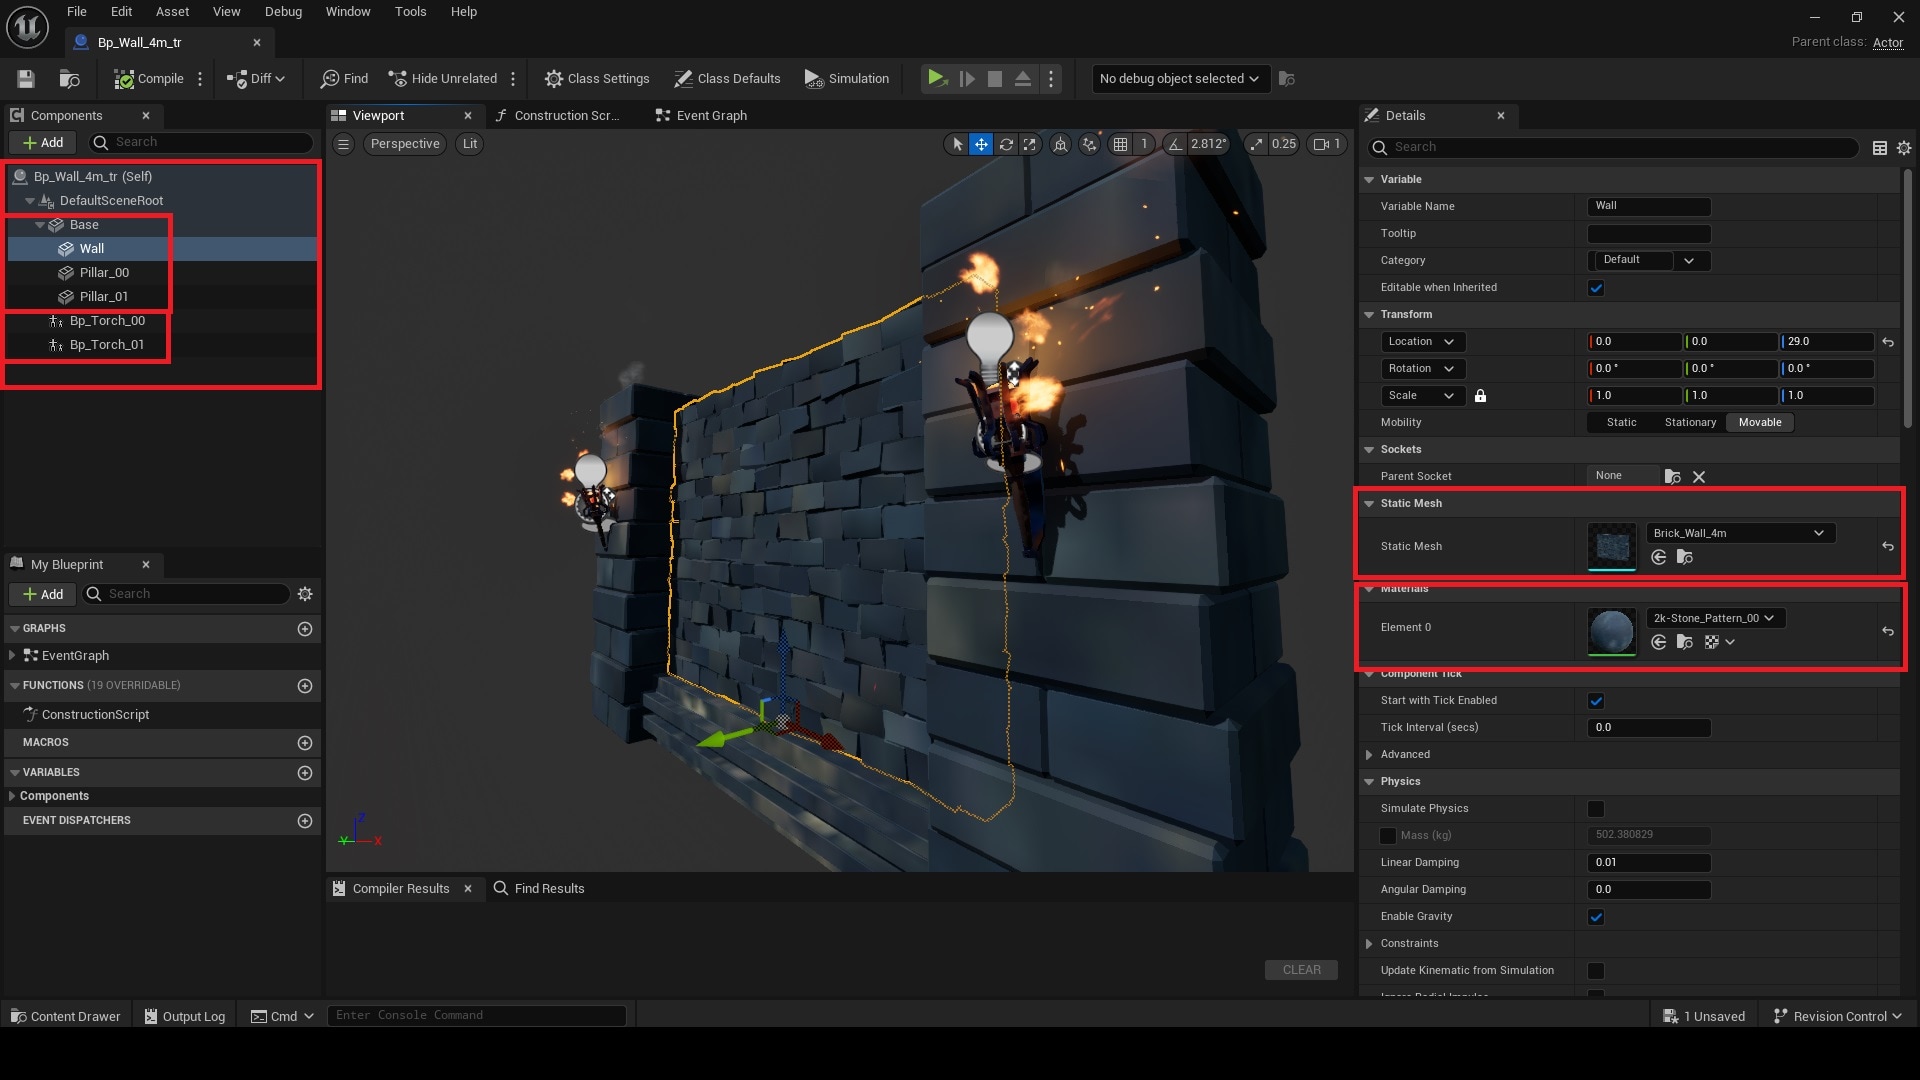Switch to the Event Graph tab
The width and height of the screenshot is (1920, 1080).
click(x=709, y=115)
